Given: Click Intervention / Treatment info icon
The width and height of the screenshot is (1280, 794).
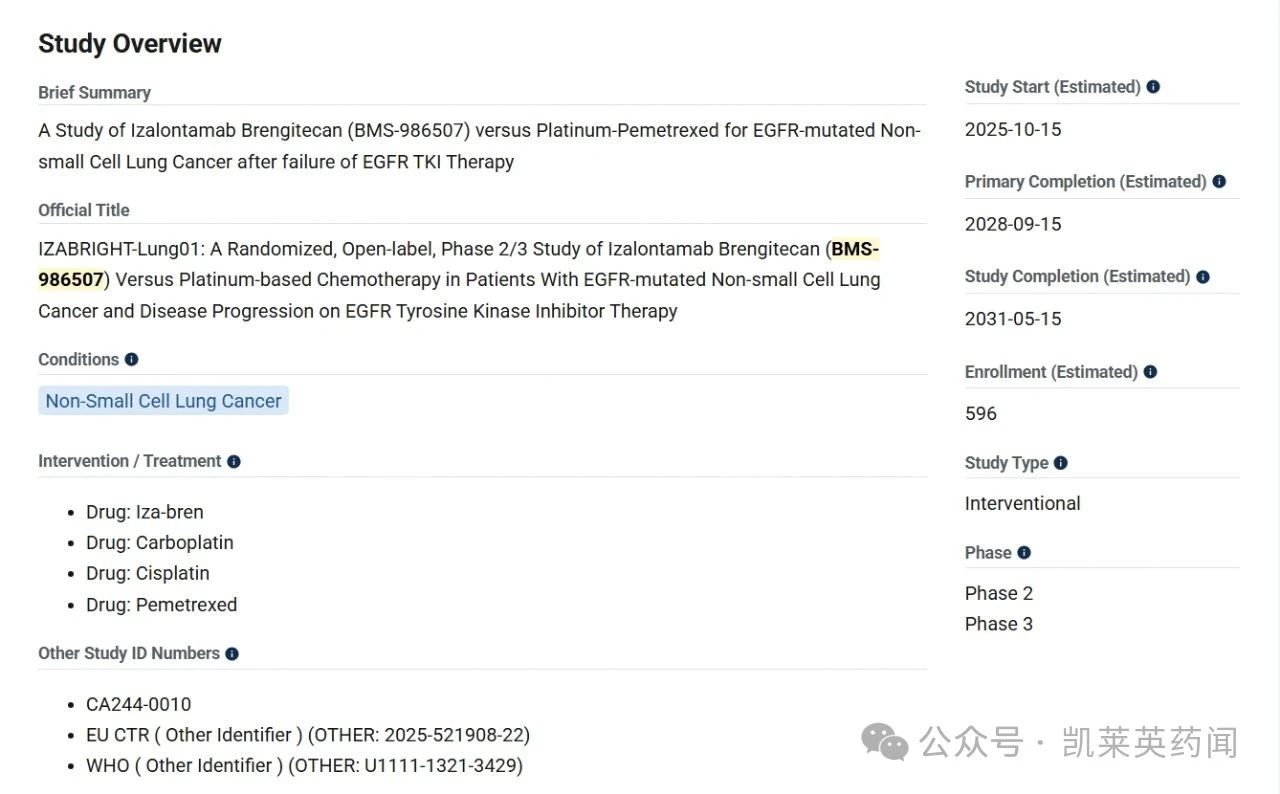Looking at the screenshot, I should pyautogui.click(x=234, y=462).
